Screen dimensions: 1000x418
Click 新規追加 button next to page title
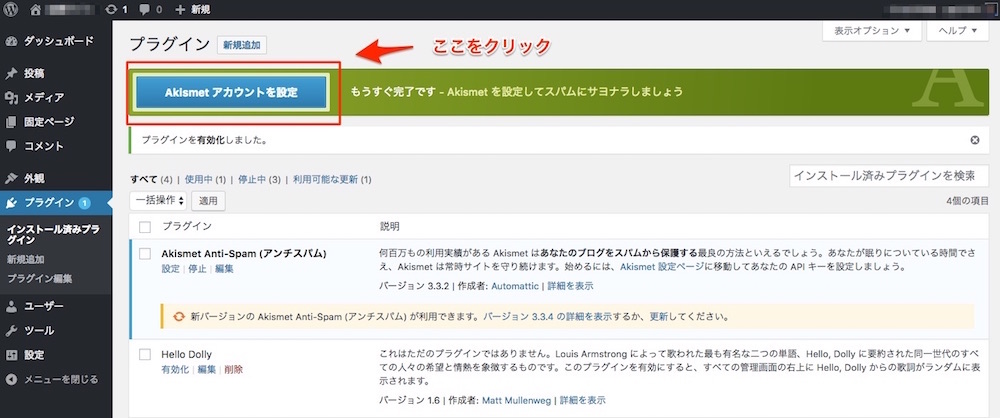[x=242, y=45]
